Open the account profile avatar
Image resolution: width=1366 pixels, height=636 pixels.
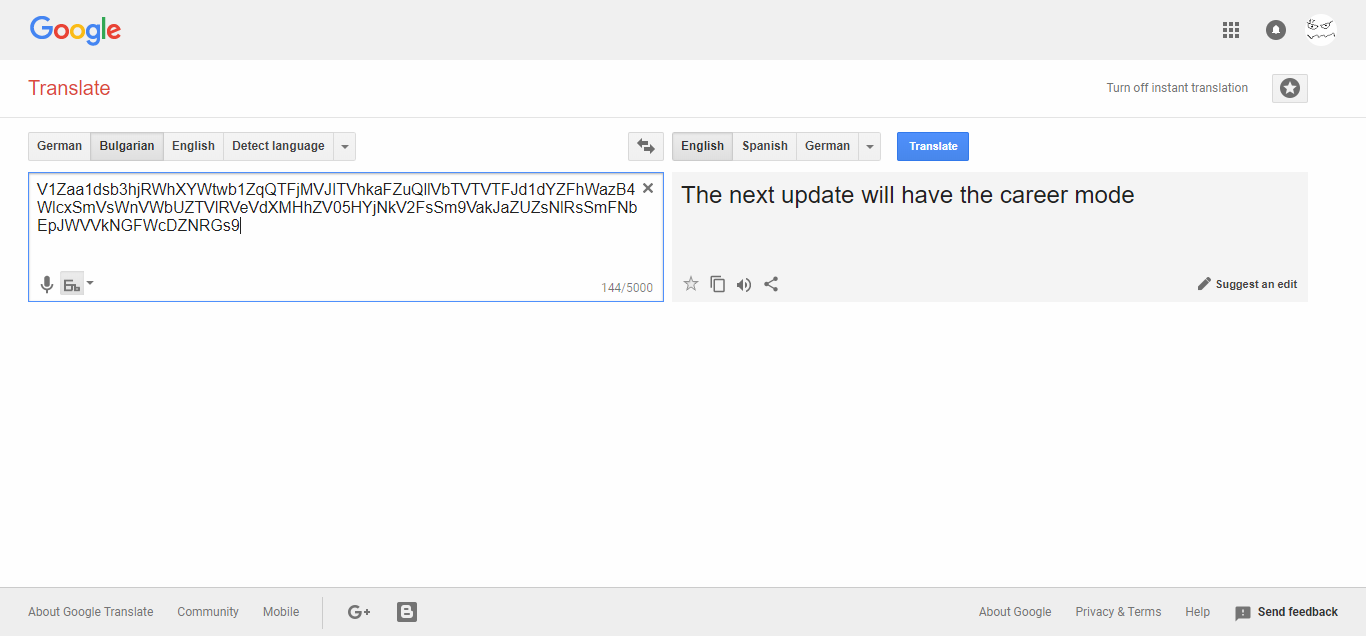(1321, 30)
